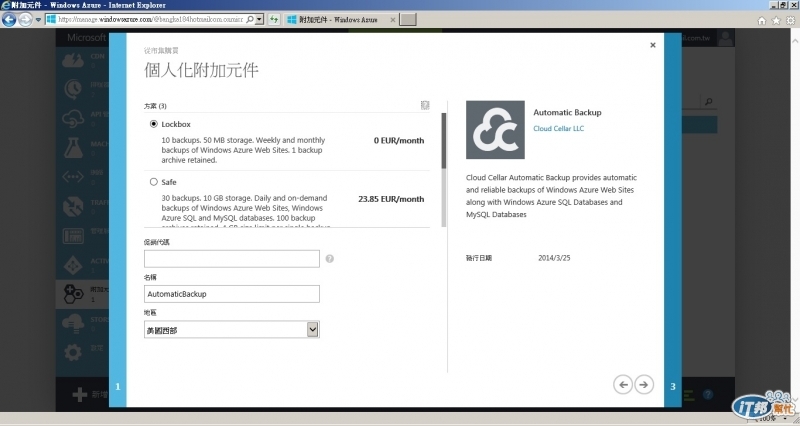
Task: Click the Automatic Backup title text
Action: [x=567, y=112]
